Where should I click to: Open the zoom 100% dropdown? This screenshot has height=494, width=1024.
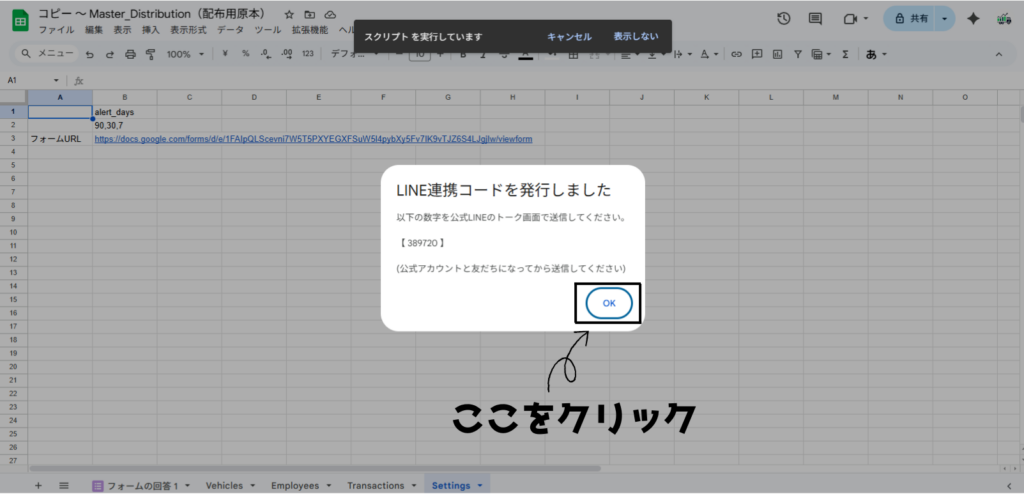click(x=184, y=54)
